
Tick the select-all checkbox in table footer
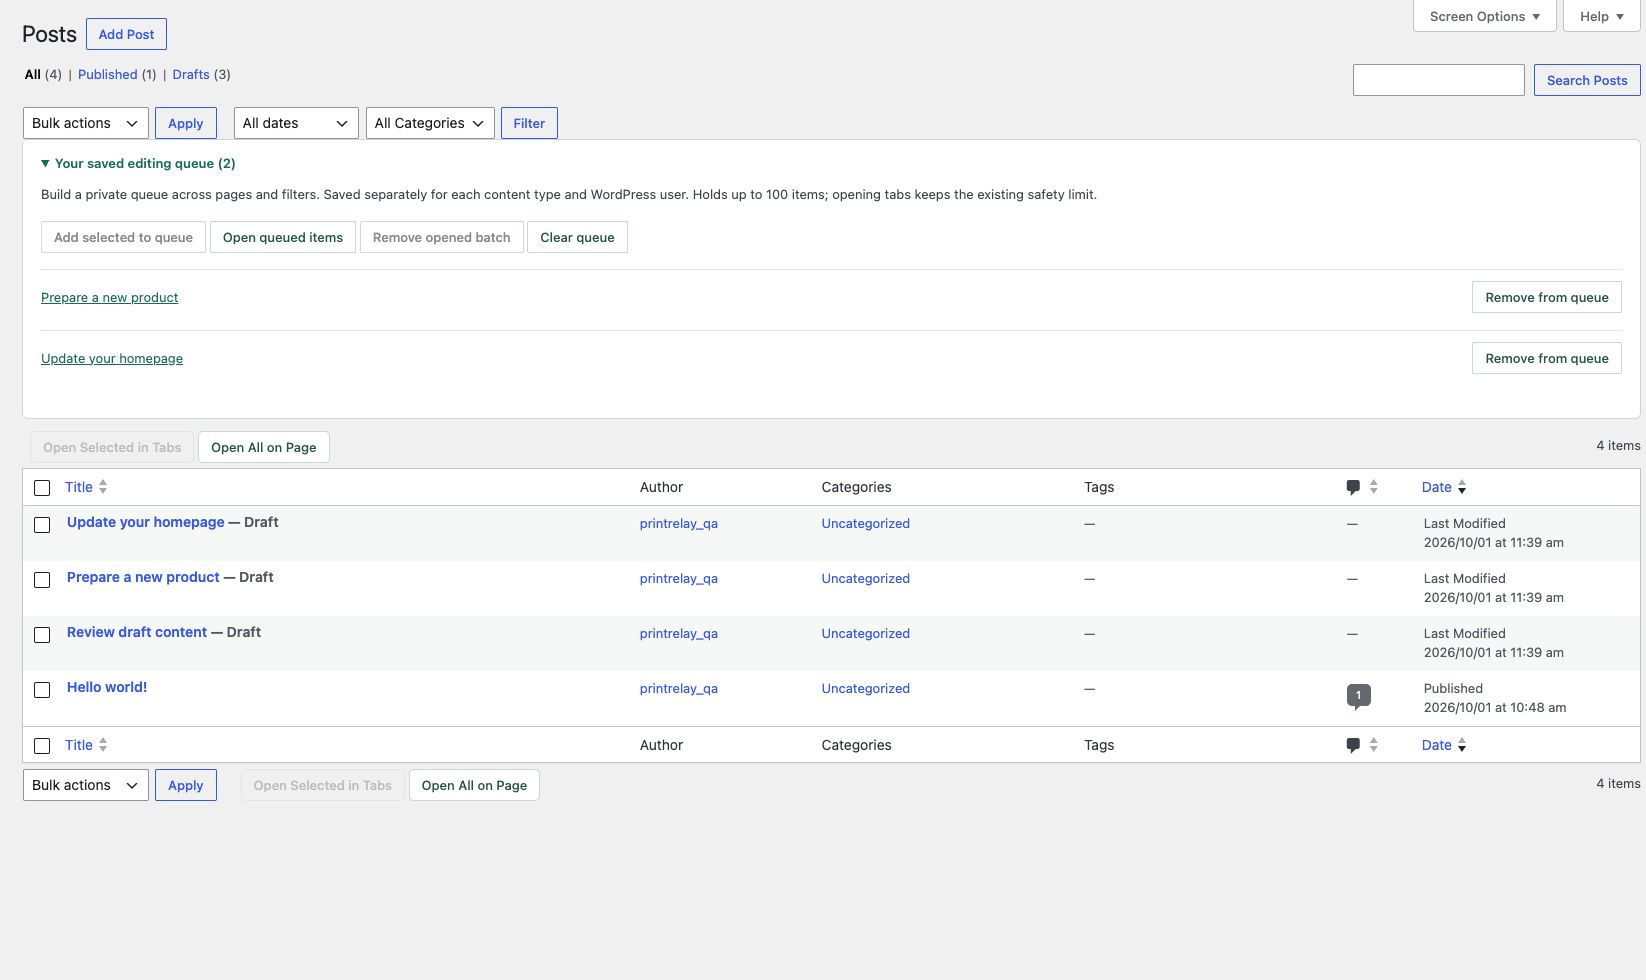click(x=42, y=746)
